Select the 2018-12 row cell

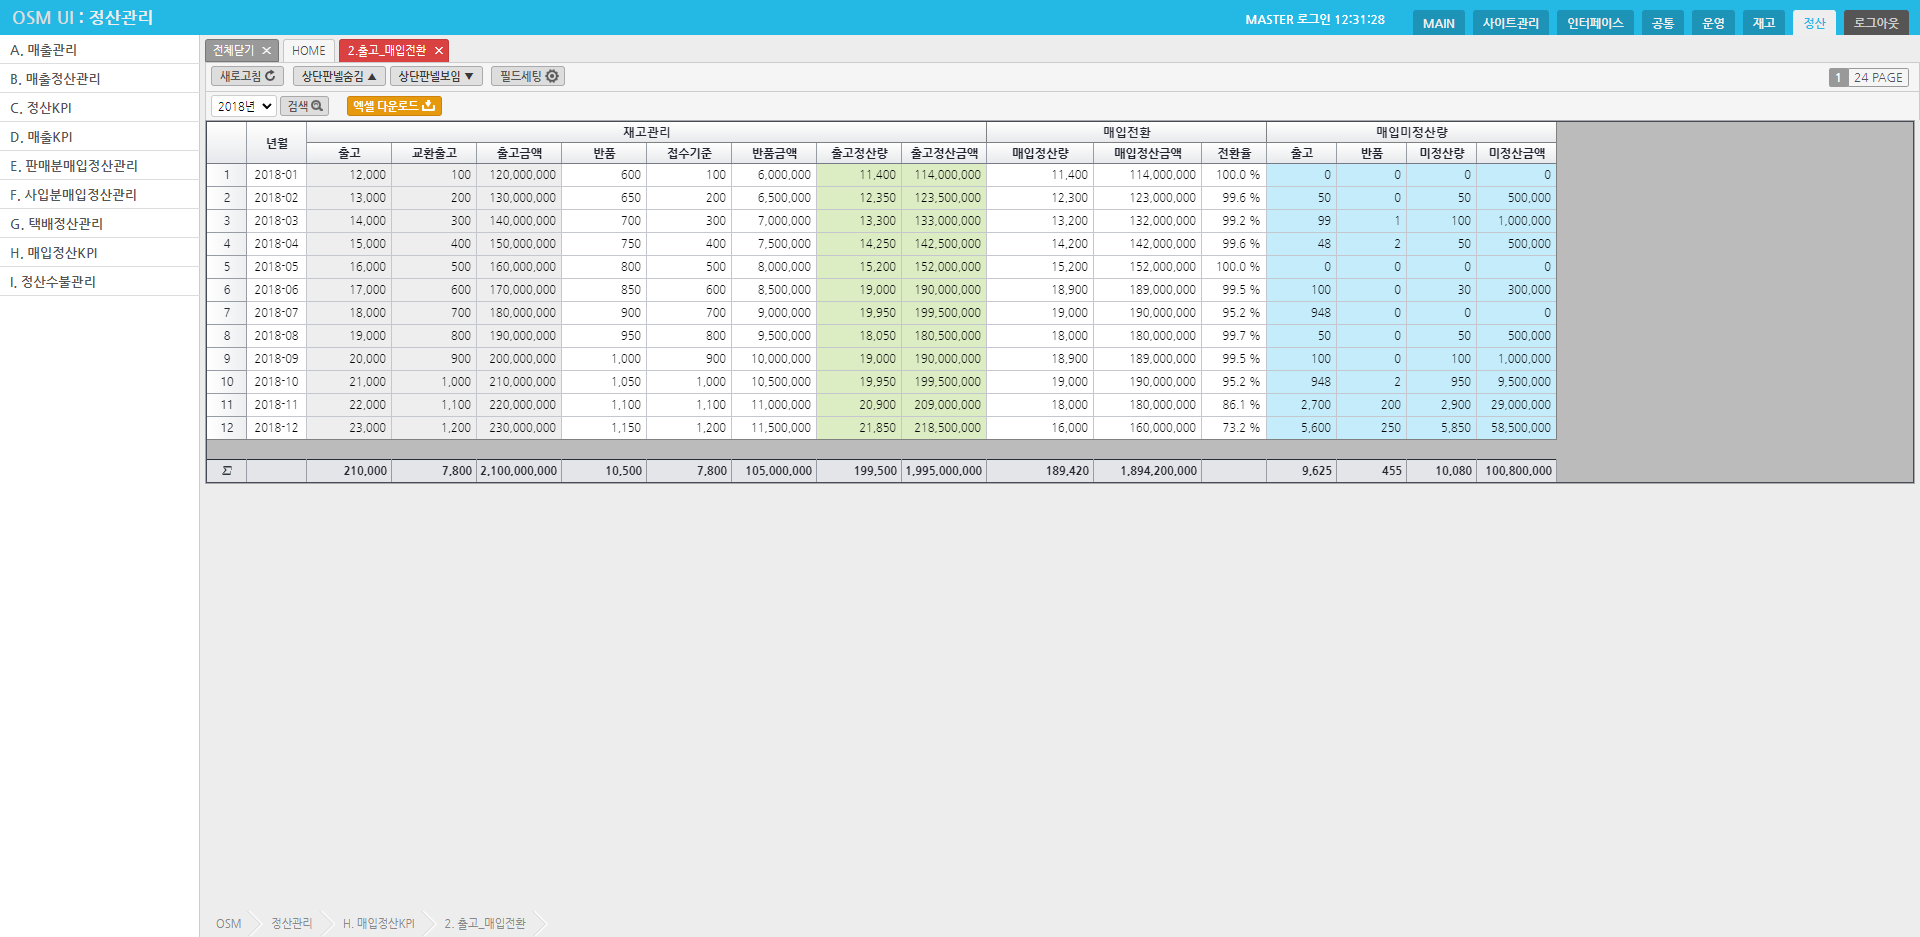pos(276,428)
